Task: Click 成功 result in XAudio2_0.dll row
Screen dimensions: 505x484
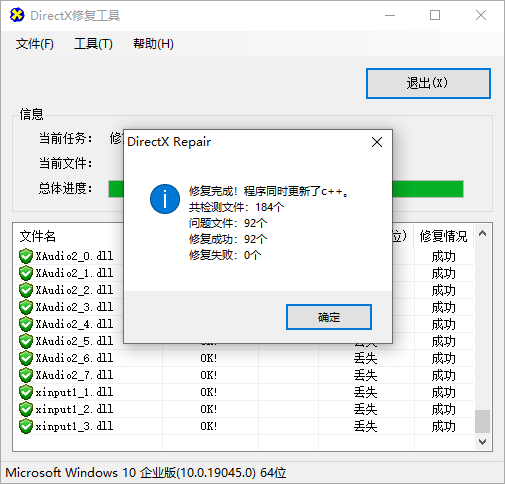Action: [443, 256]
